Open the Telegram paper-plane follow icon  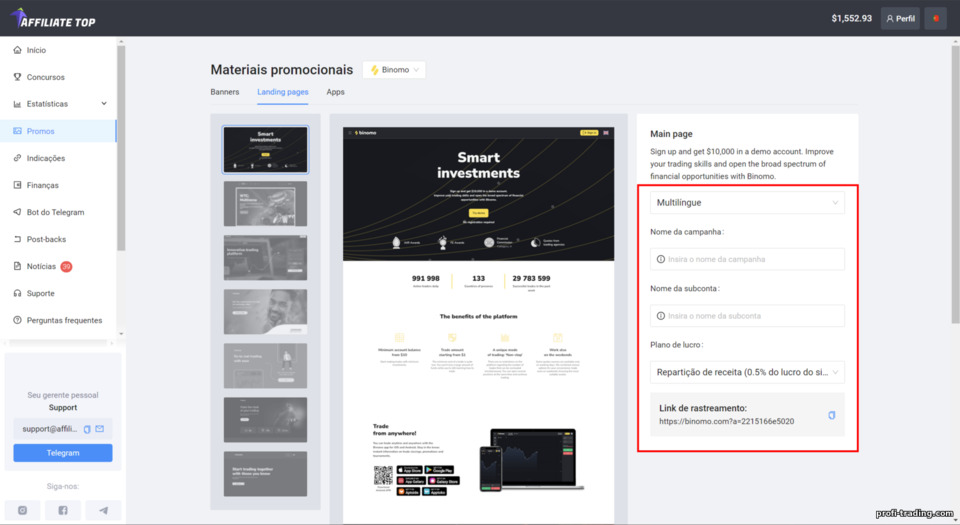103,510
